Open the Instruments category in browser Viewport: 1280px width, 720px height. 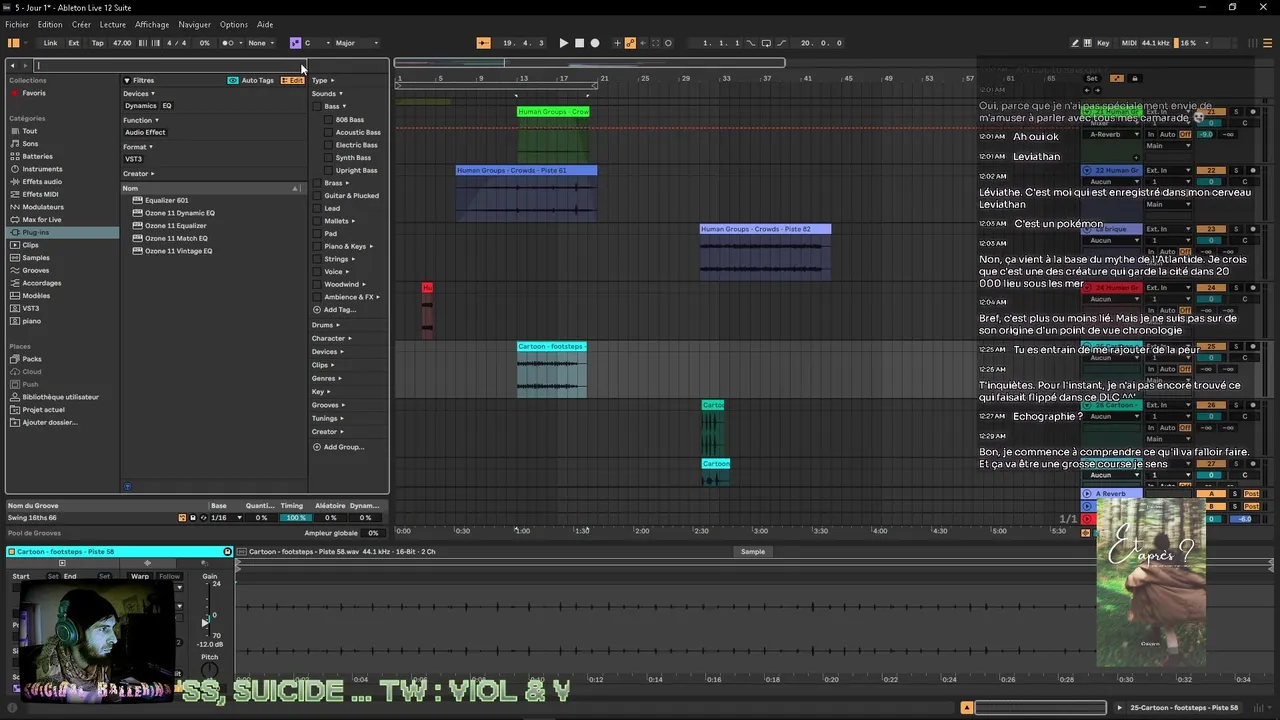pyautogui.click(x=42, y=169)
